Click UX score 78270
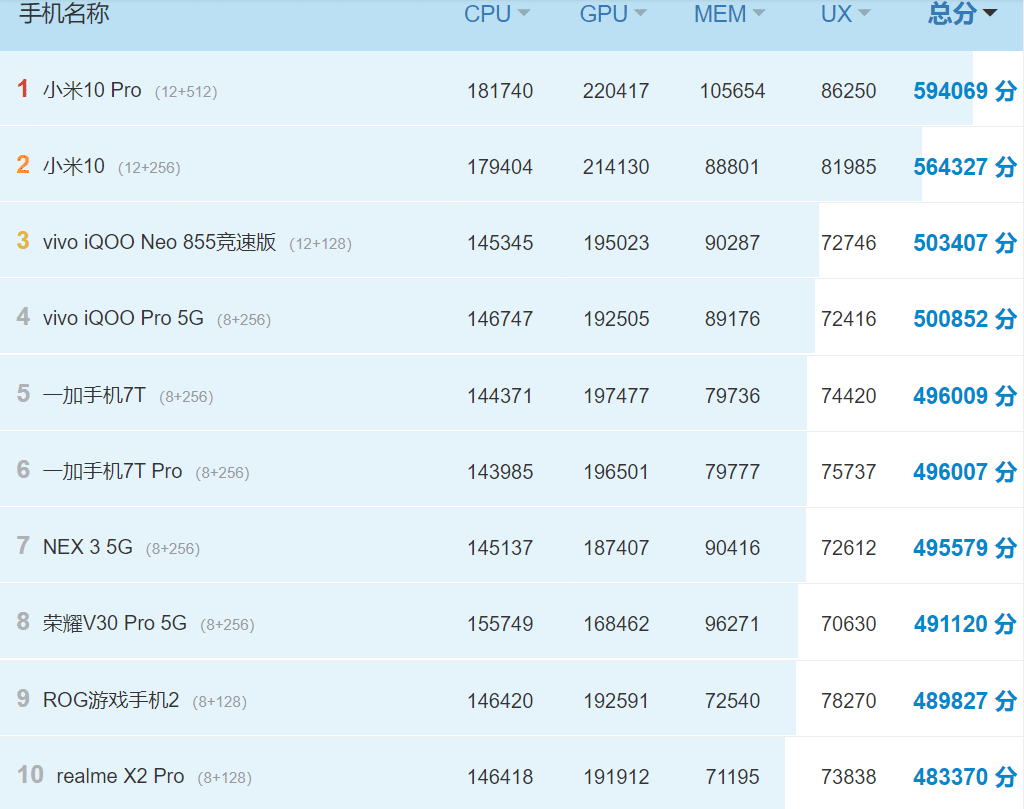Viewport: 1024px width, 809px height. coord(848,701)
